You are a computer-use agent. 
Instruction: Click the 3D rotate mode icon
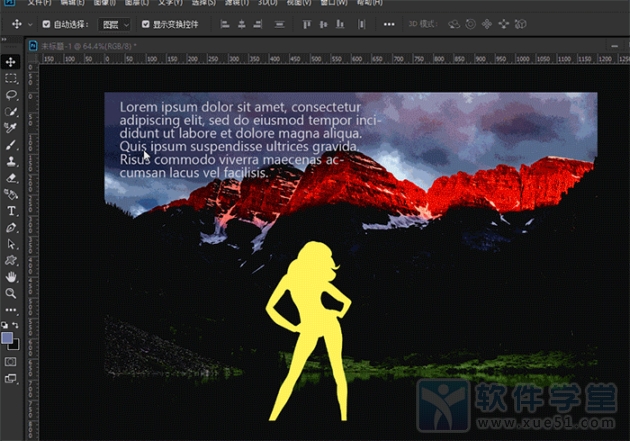[454, 24]
